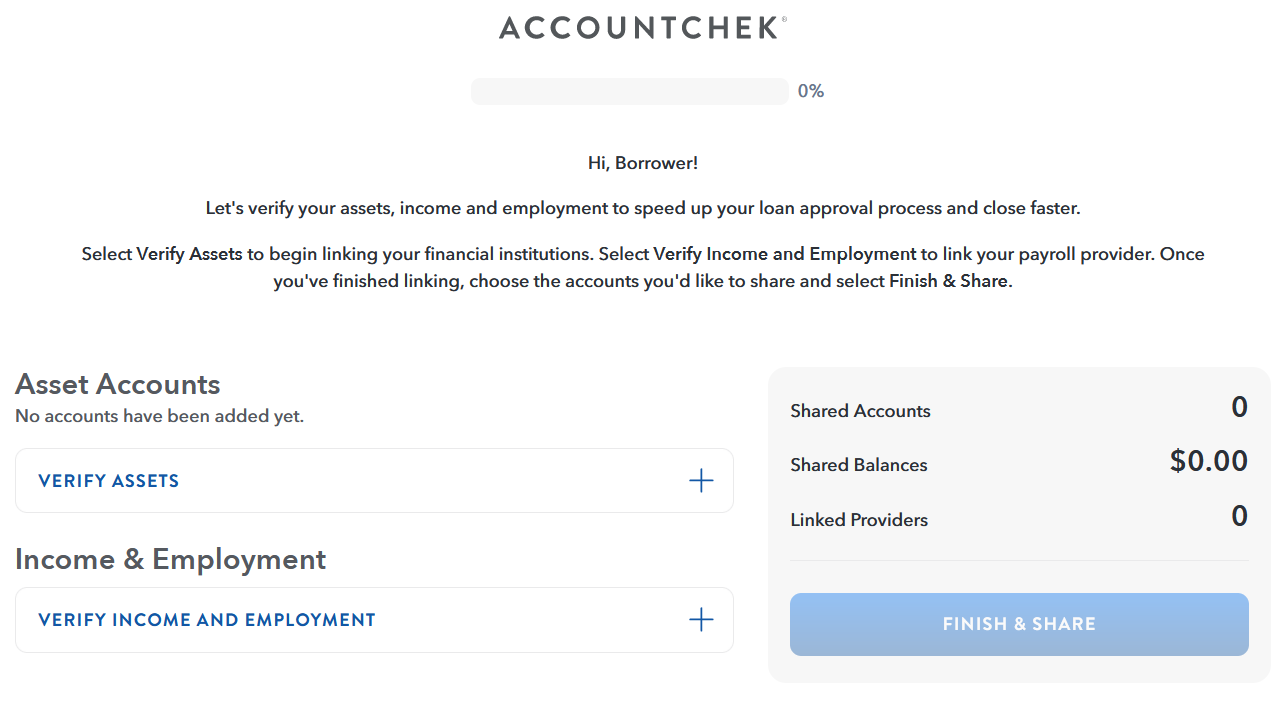The width and height of the screenshot is (1280, 703).
Task: Click the Linked Providers count
Action: coord(1239,516)
